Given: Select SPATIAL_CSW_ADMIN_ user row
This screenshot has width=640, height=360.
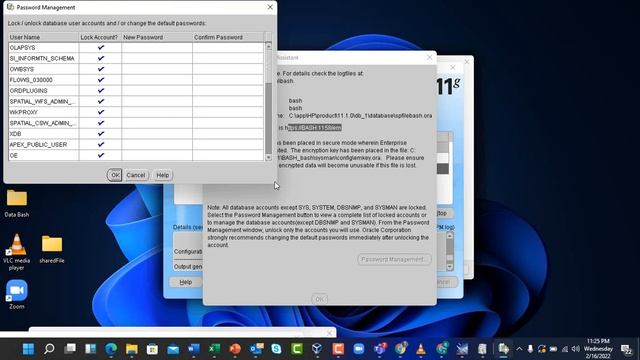Looking at the screenshot, I should click(x=43, y=123).
